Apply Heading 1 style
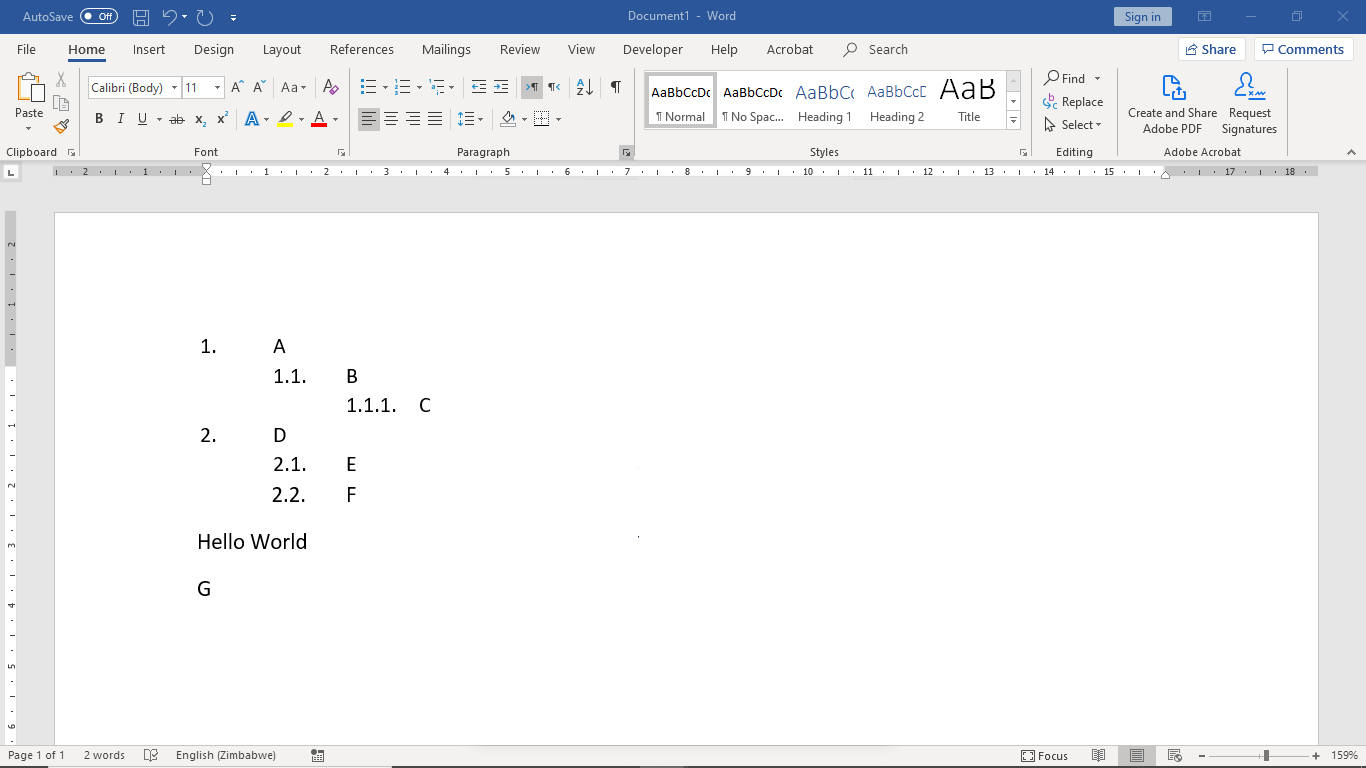1366x768 pixels. [825, 100]
